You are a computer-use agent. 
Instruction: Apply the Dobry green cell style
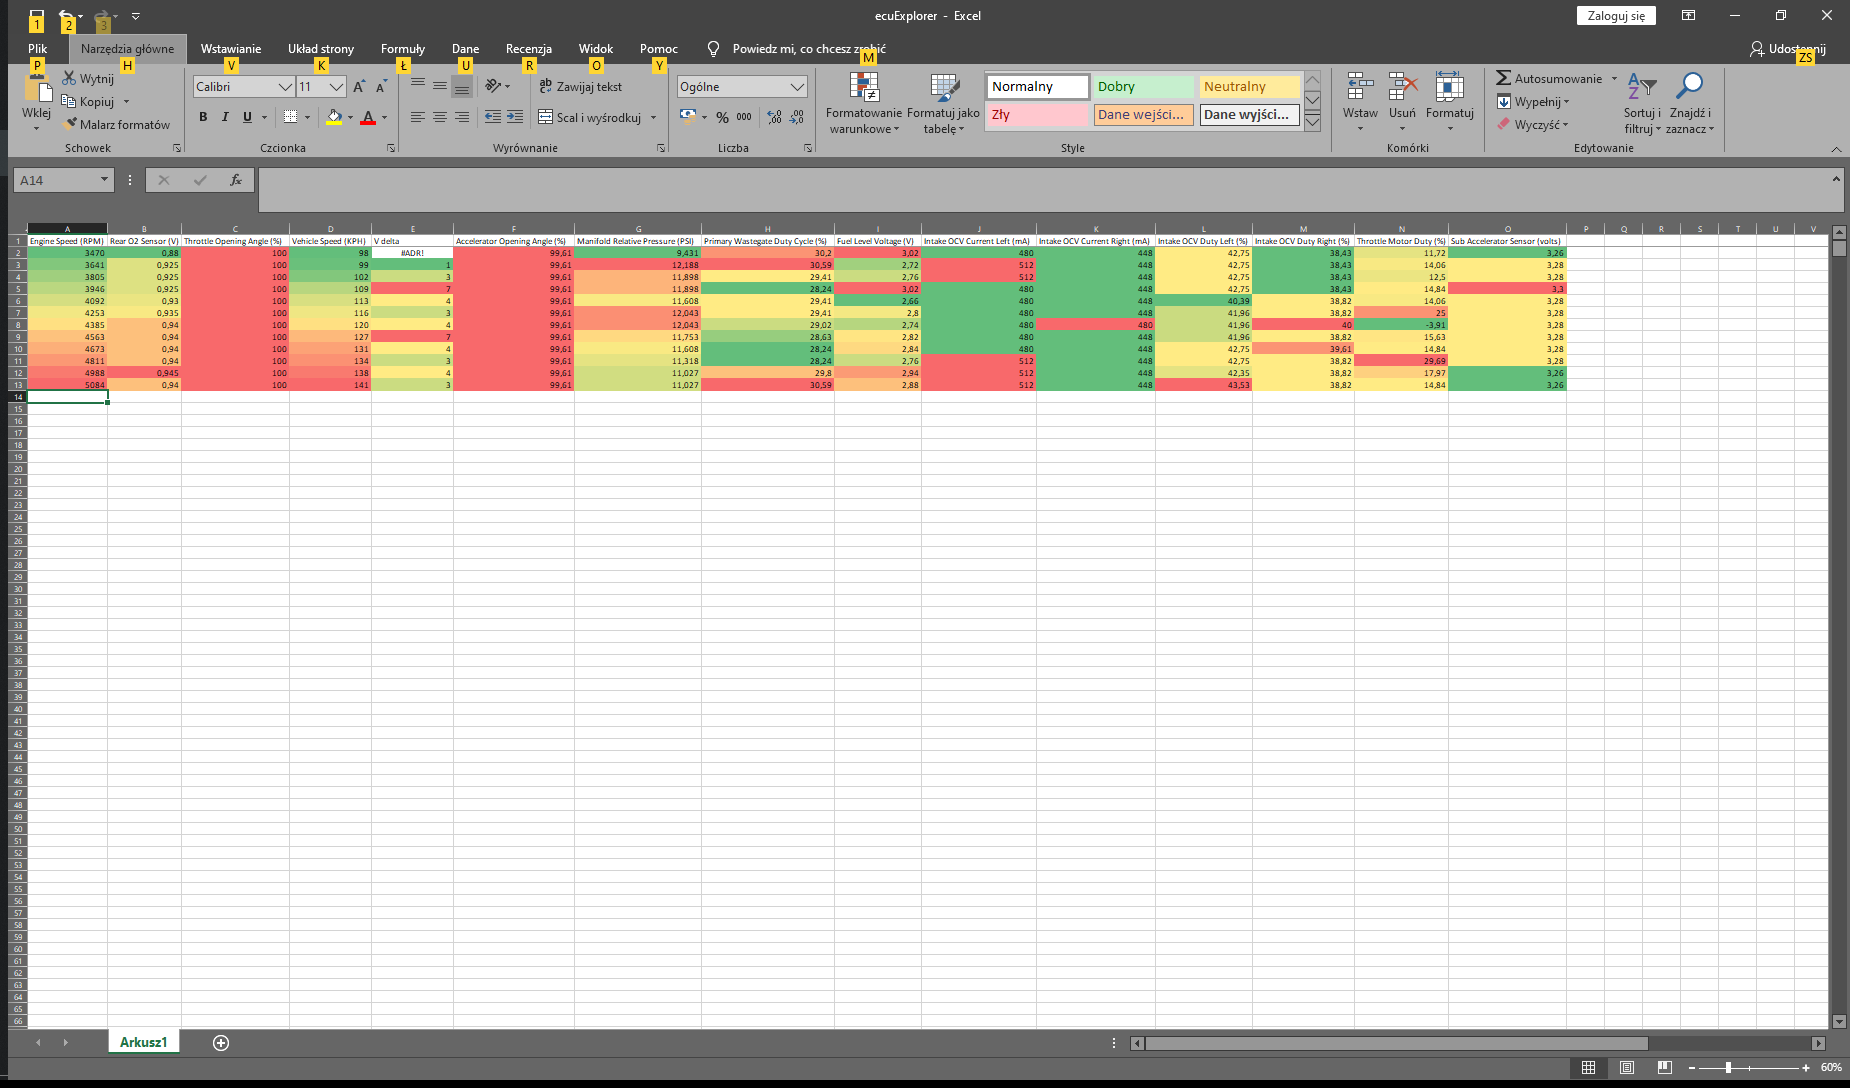point(1143,87)
